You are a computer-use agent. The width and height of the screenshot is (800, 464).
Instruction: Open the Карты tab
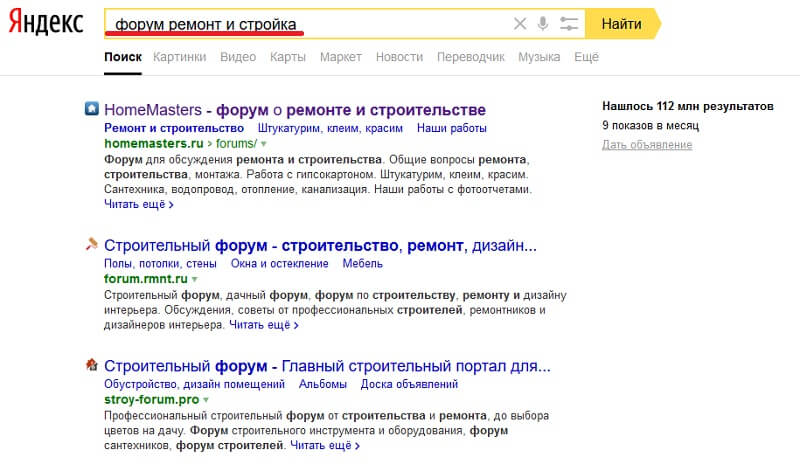(x=288, y=57)
